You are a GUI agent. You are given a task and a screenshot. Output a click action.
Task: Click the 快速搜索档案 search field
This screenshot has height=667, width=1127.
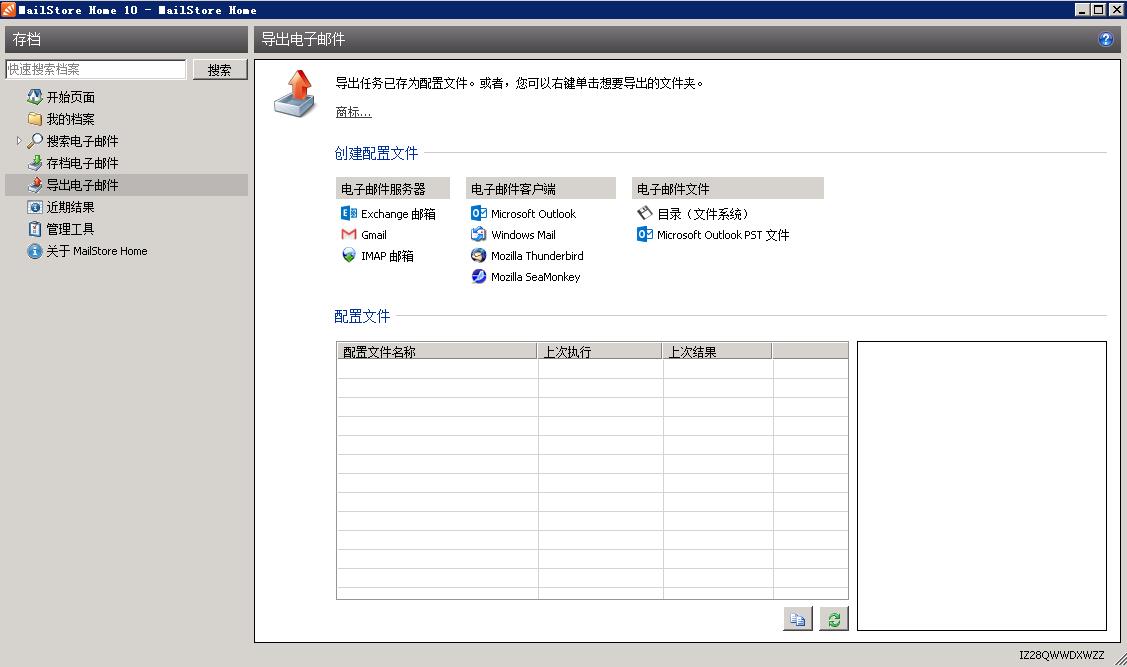96,70
